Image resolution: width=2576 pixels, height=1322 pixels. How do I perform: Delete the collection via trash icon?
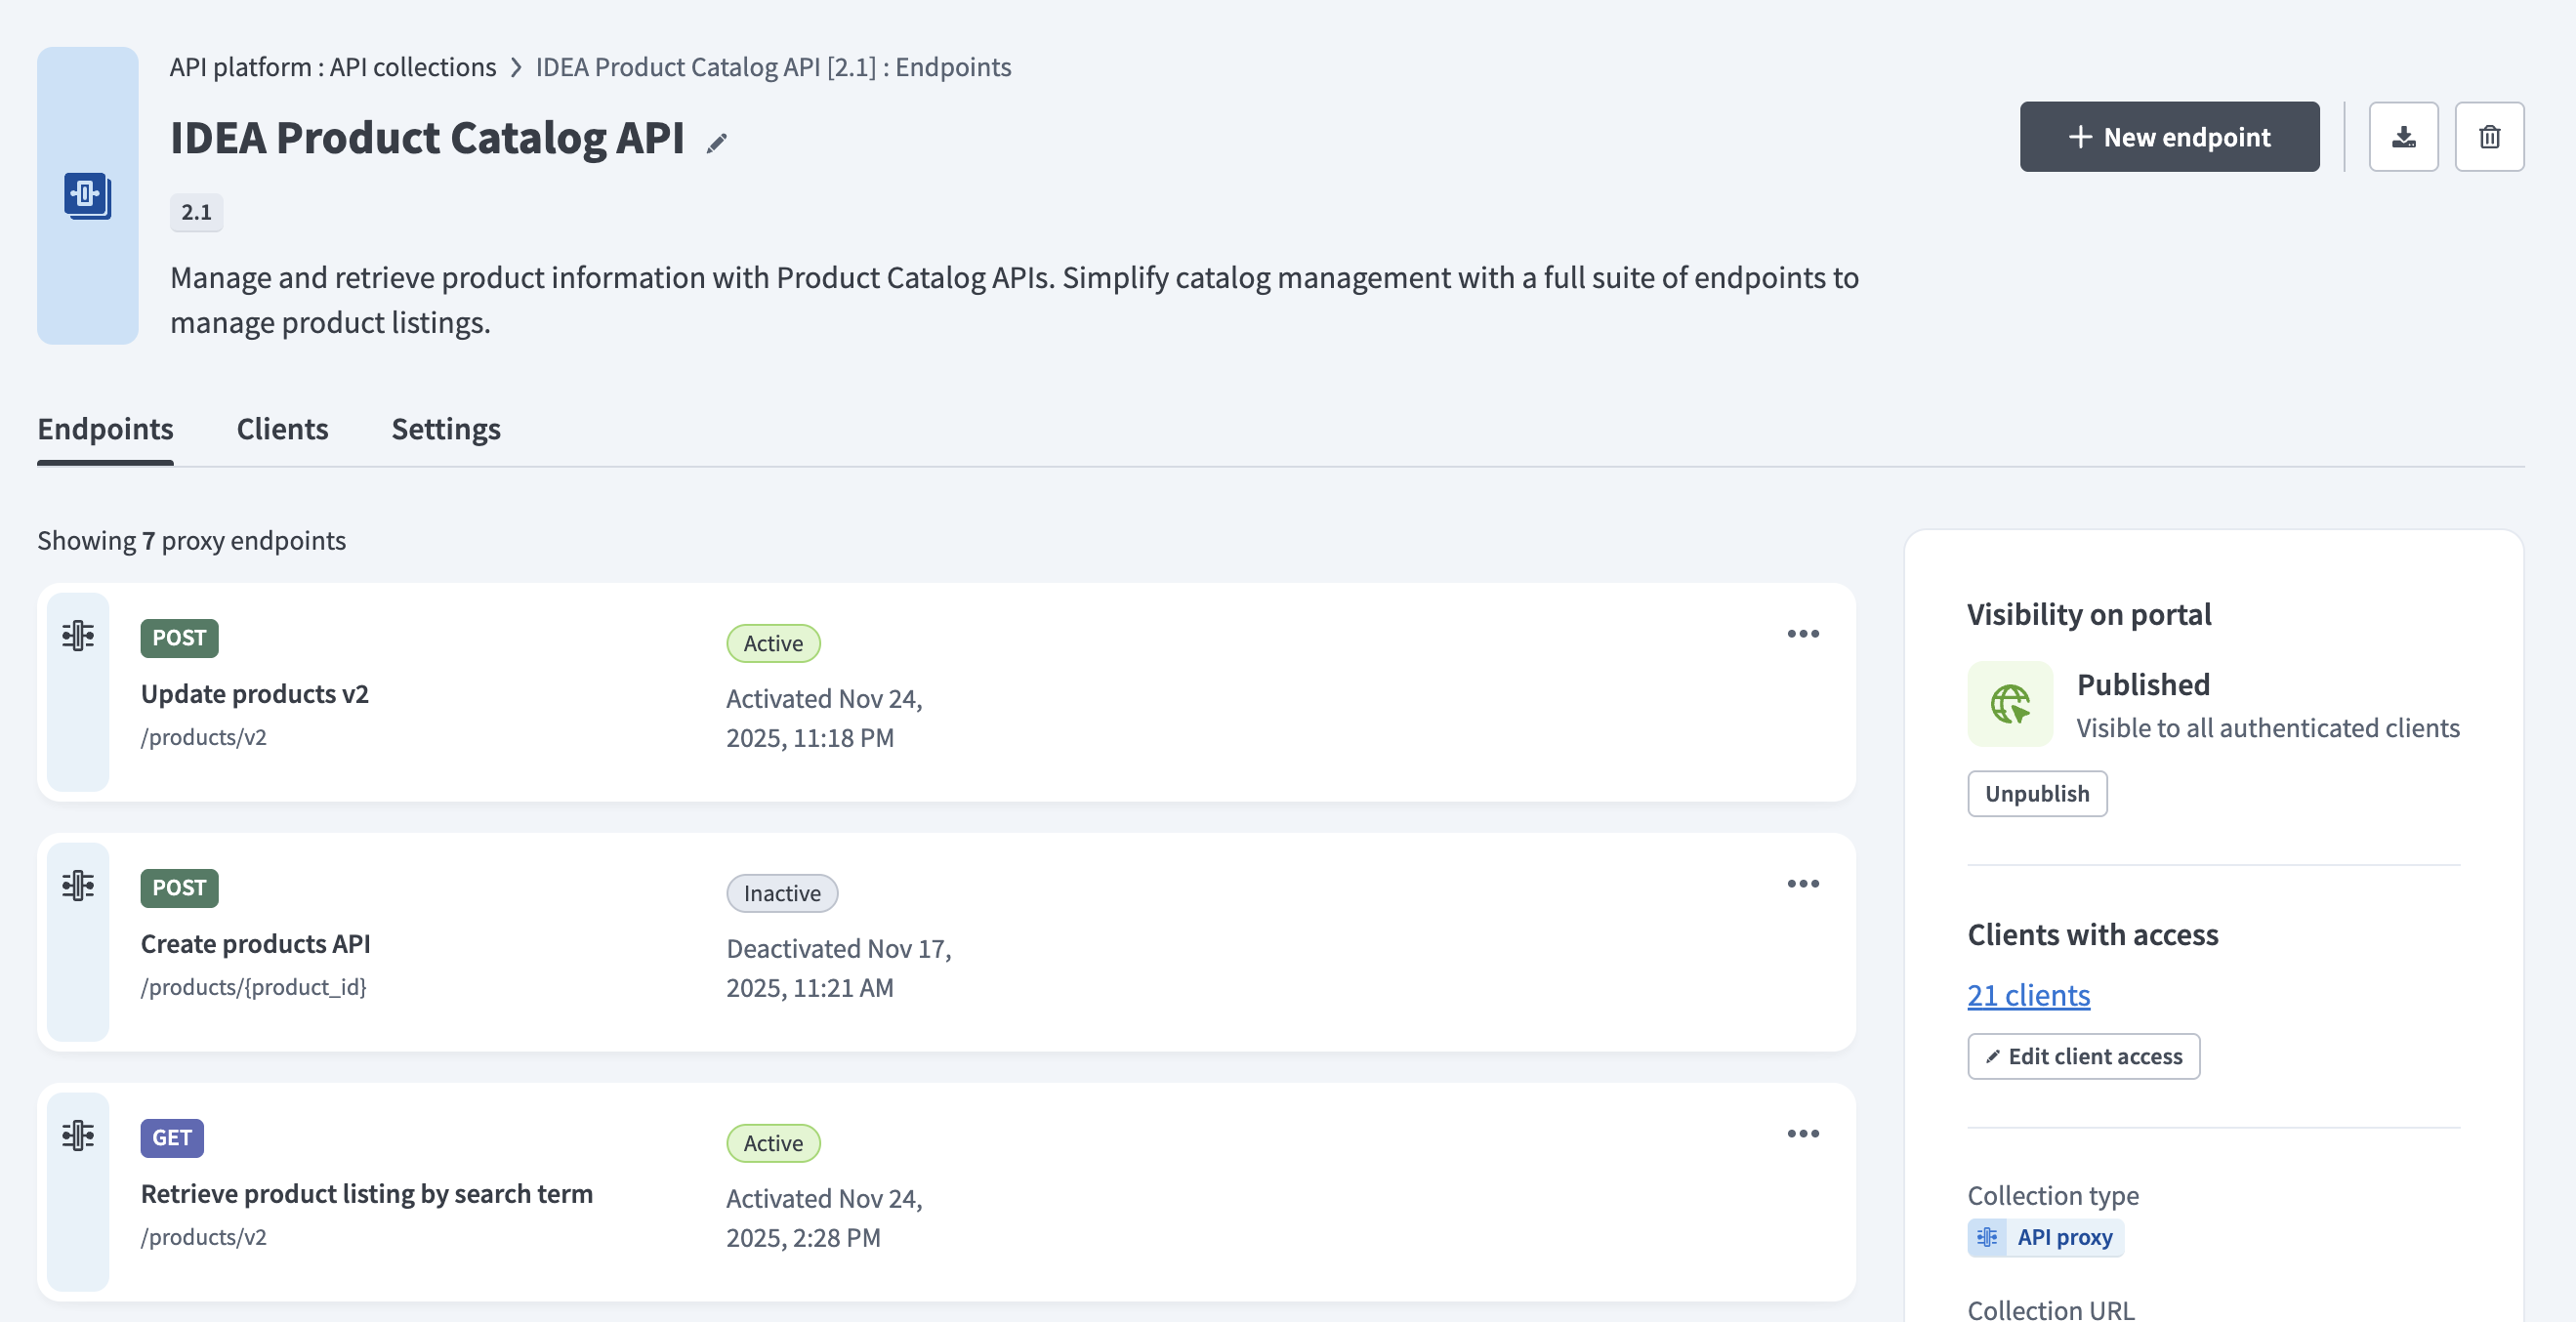click(2489, 137)
